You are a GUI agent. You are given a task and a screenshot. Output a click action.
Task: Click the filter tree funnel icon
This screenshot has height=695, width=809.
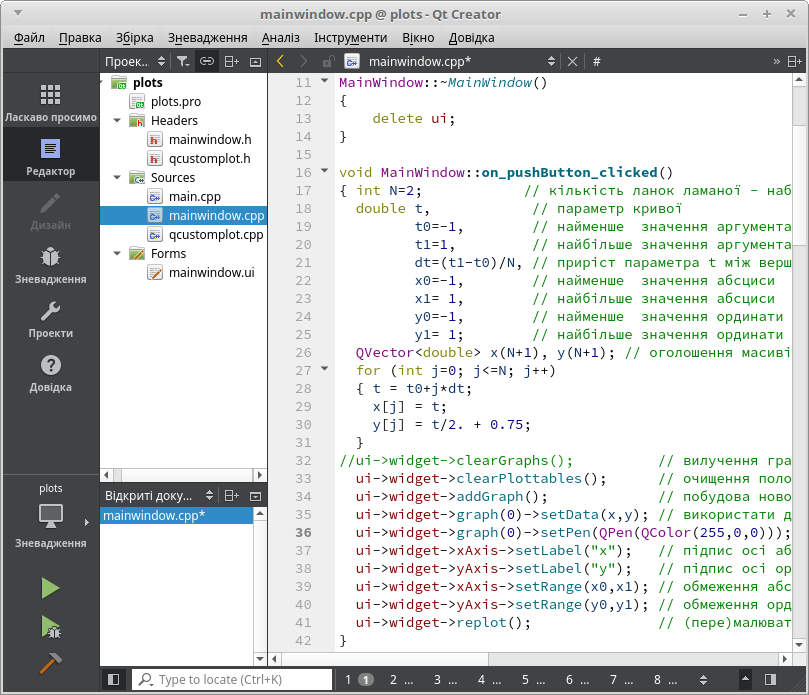pos(182,61)
